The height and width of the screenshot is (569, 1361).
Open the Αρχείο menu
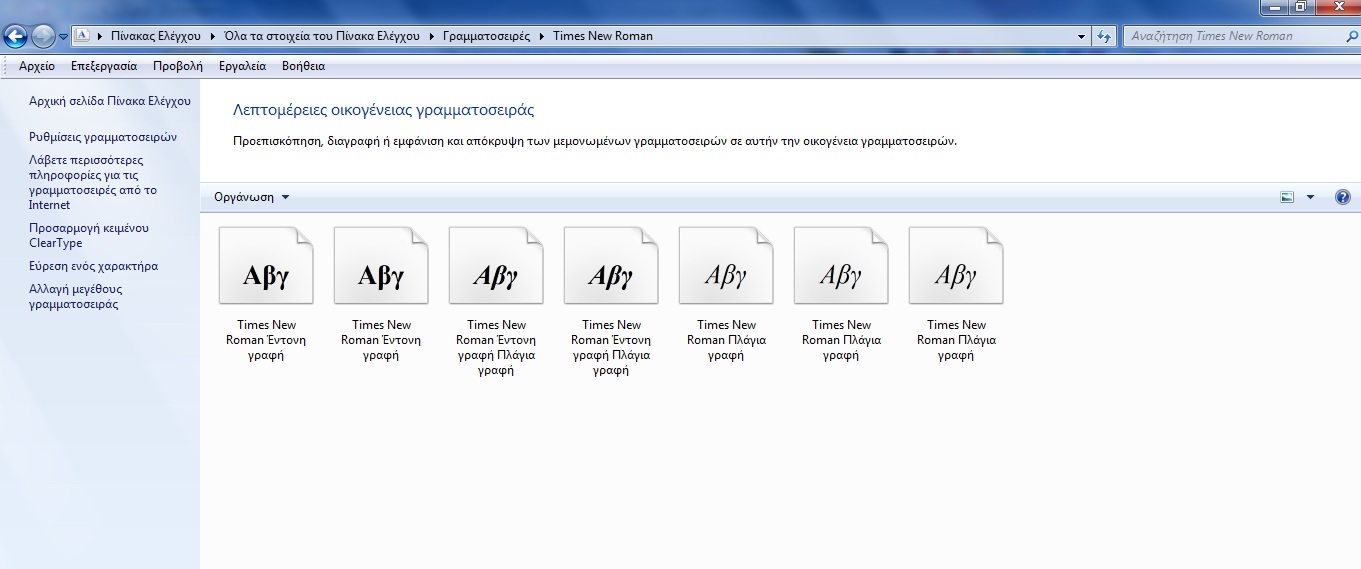coord(37,66)
